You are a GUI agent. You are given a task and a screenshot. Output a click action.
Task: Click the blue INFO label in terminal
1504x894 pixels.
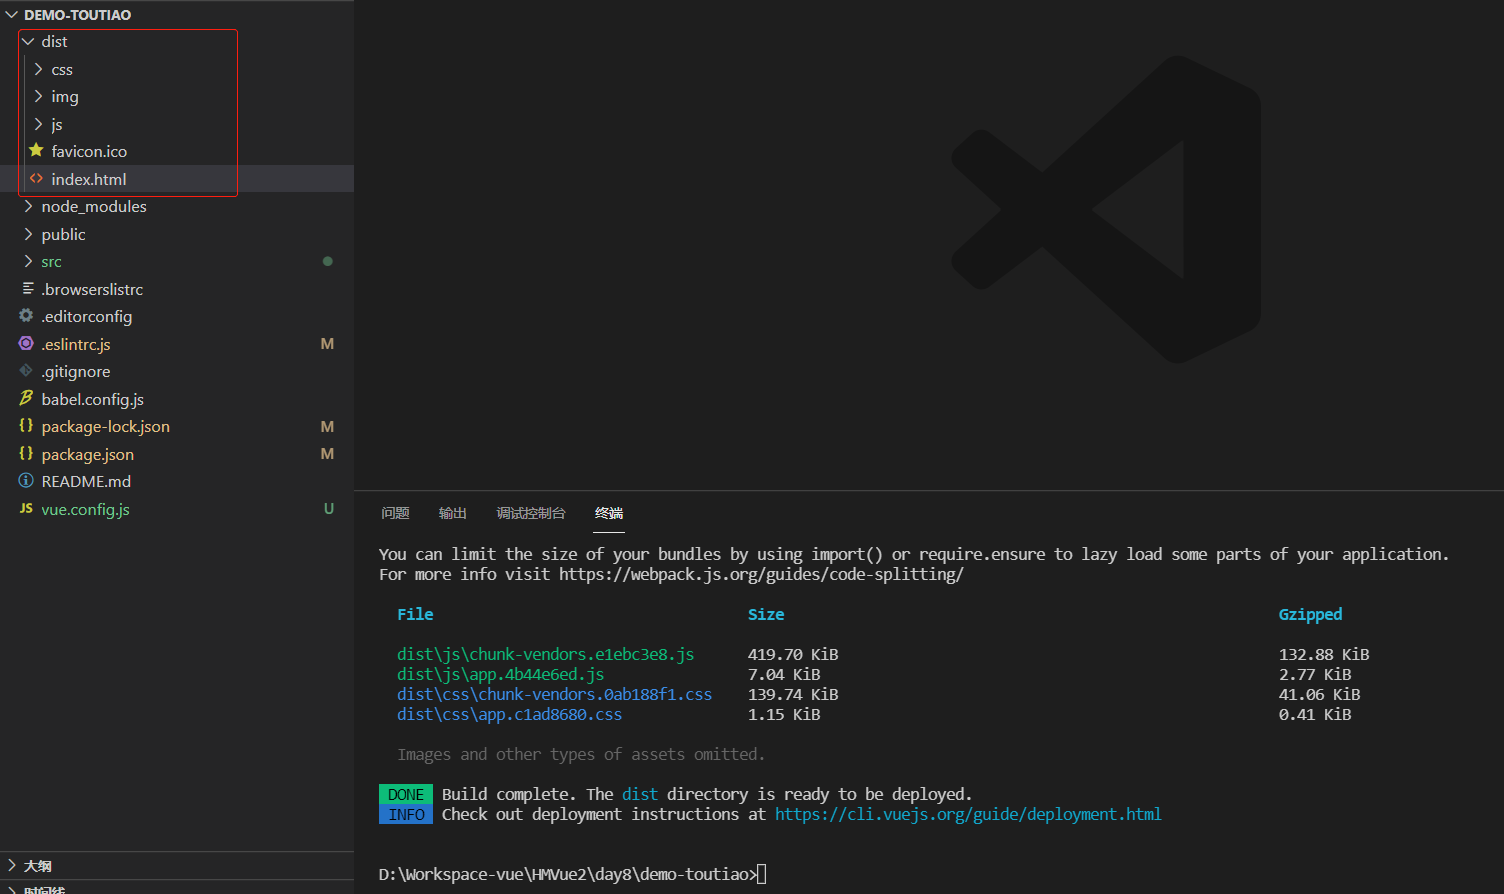click(x=406, y=814)
